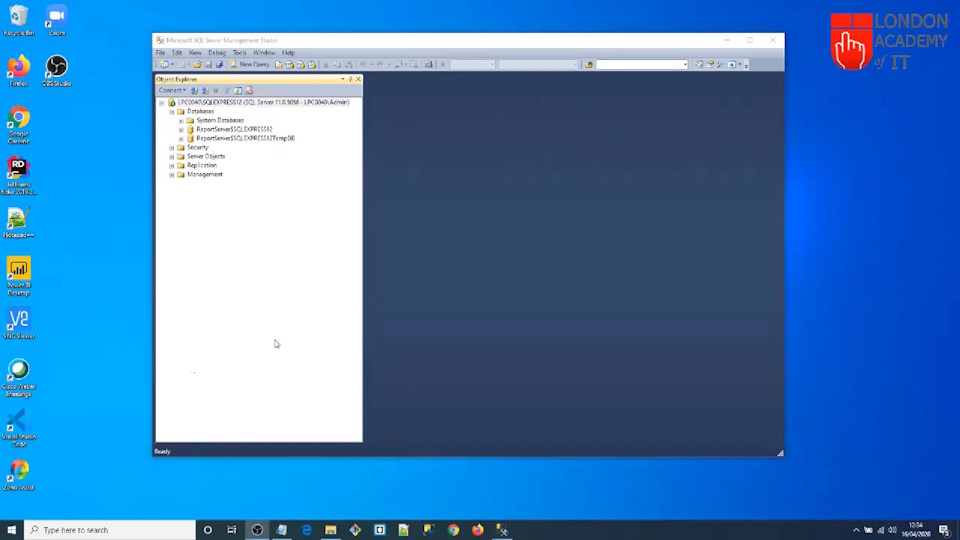Click the New Query toolbar button
Viewport: 960px width, 540px height.
tap(250, 64)
